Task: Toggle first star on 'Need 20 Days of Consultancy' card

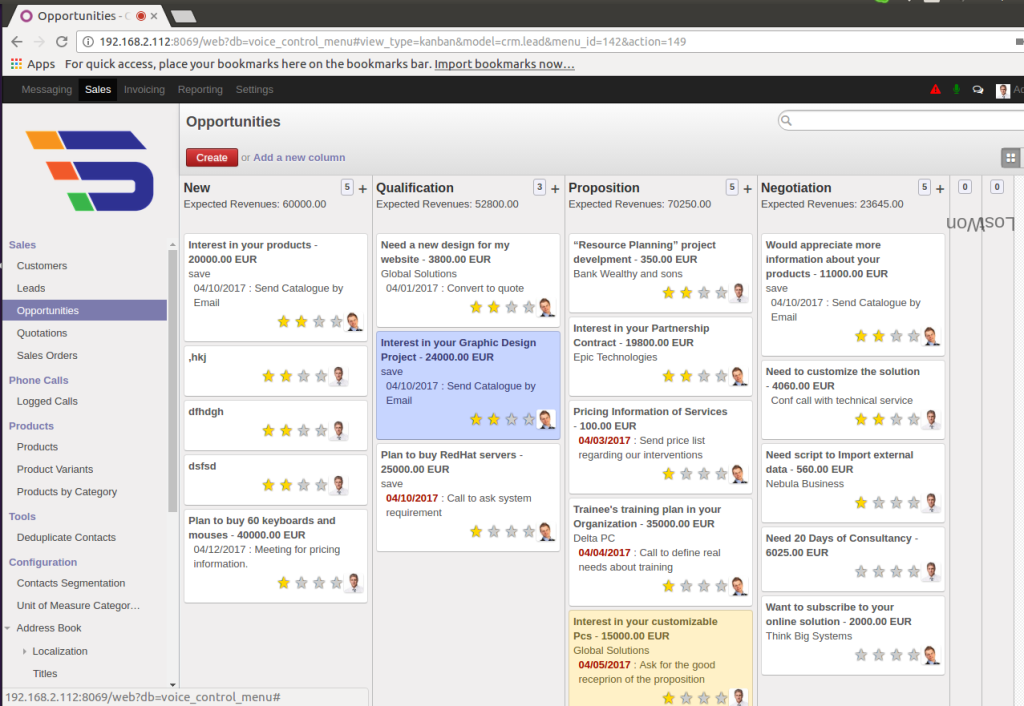Action: (x=860, y=572)
